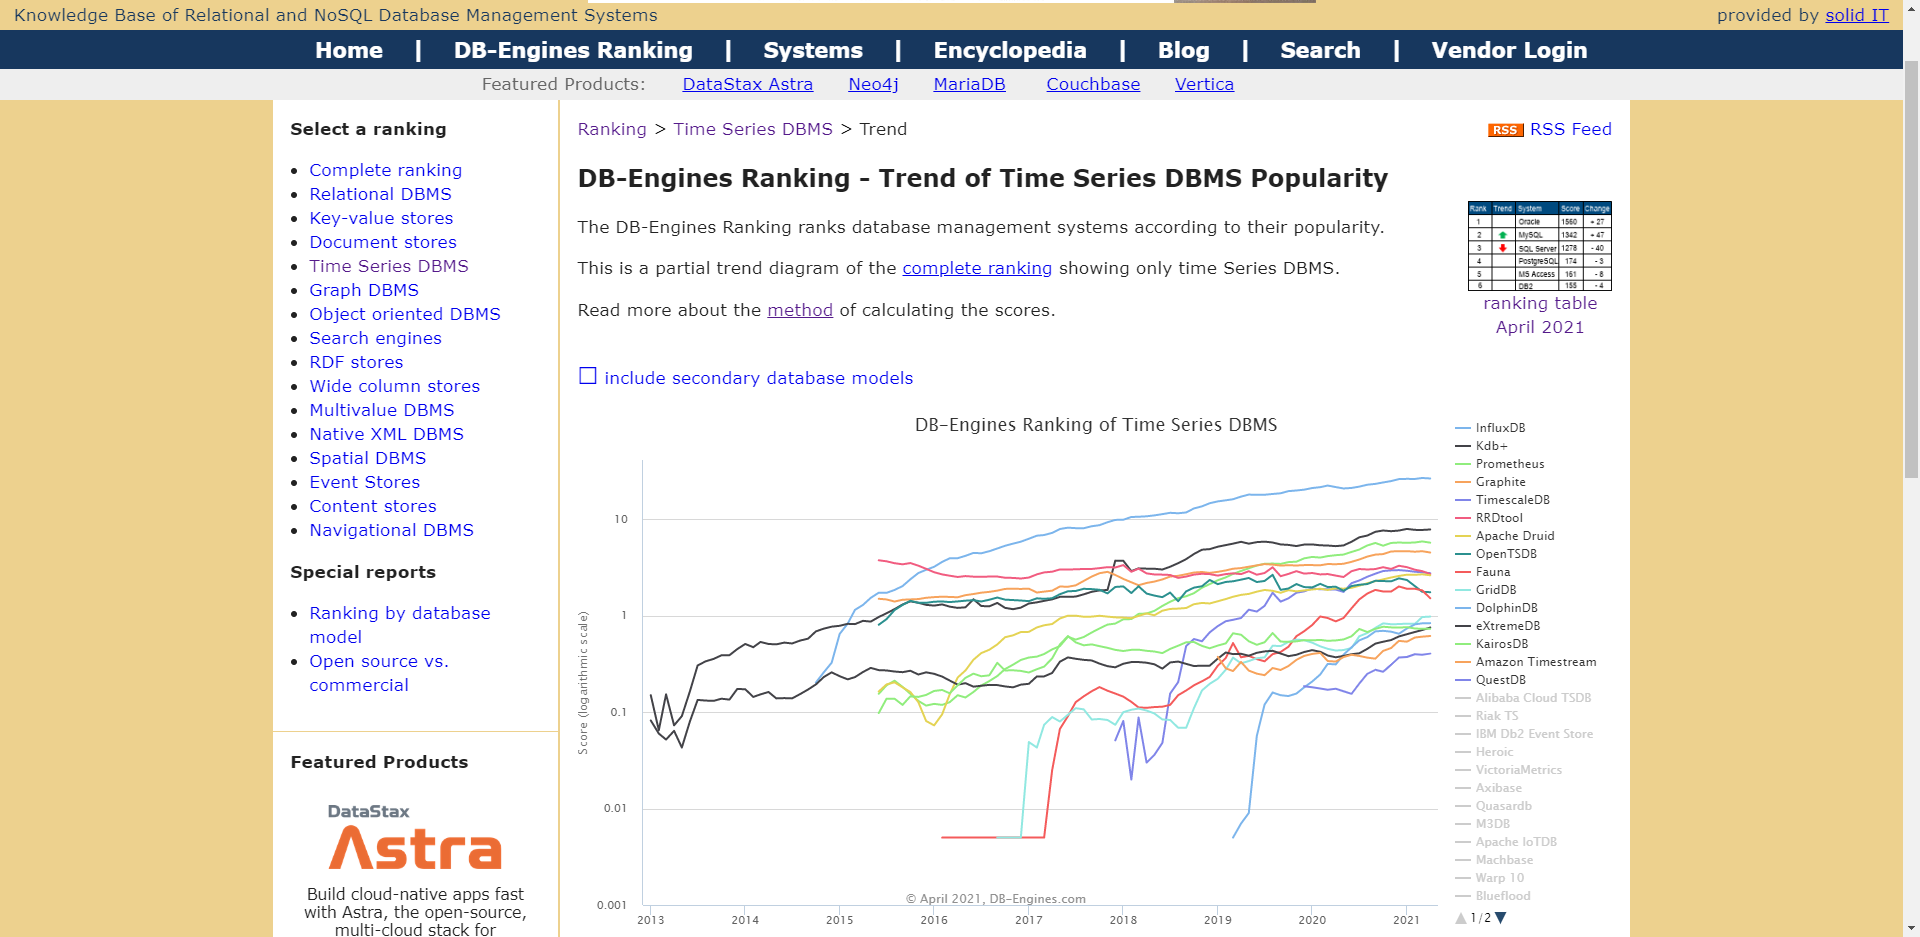Follow the solid IT provider link
This screenshot has width=1920, height=937.
(1857, 15)
